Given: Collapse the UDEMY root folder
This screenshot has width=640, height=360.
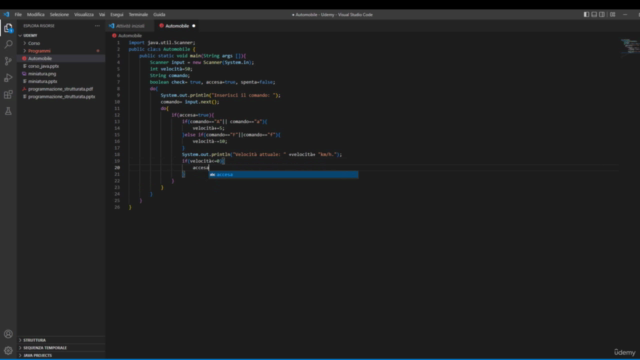Looking at the screenshot, I should point(61,36).
